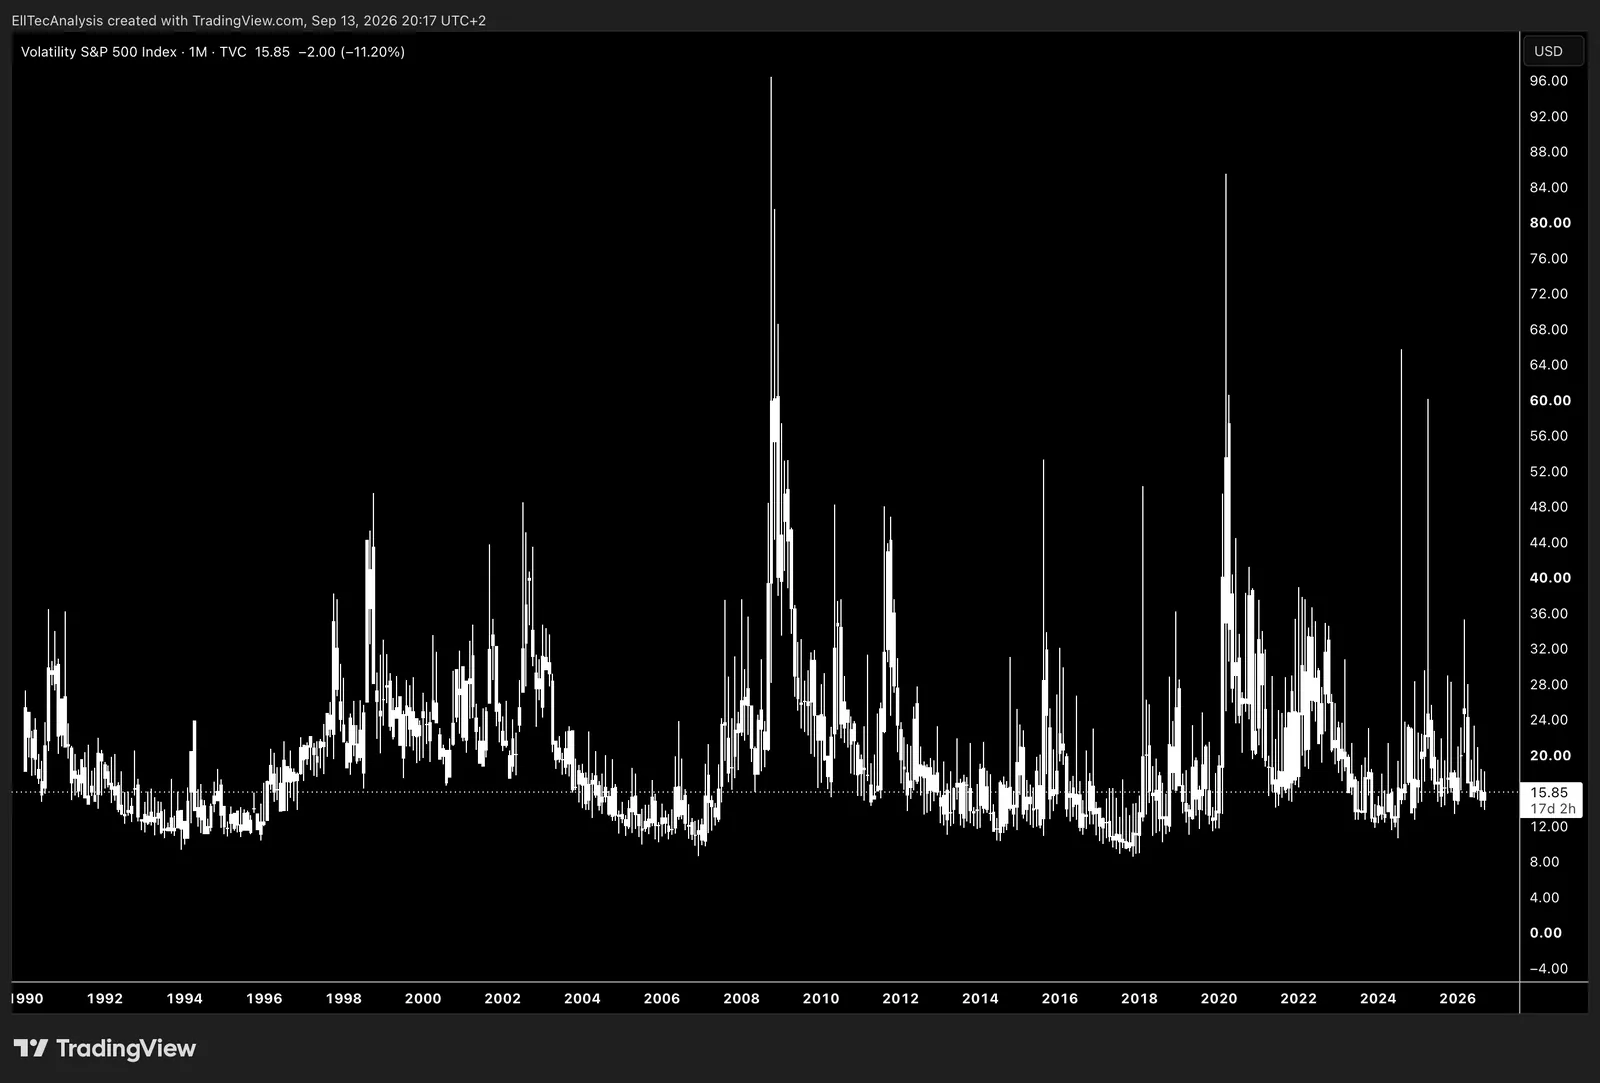Click the 2004 time axis label
The width and height of the screenshot is (1600, 1083).
(582, 998)
